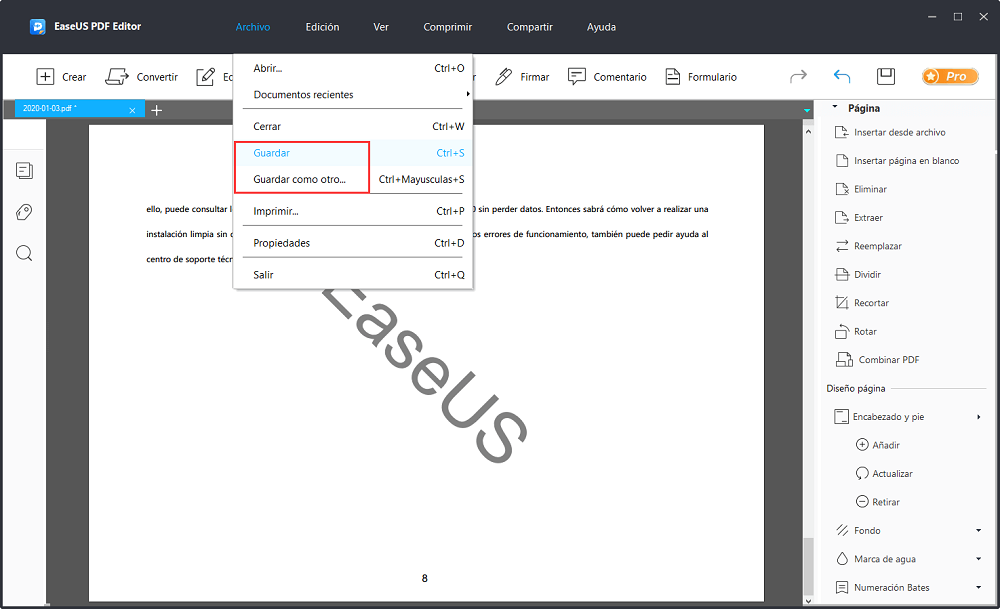Click the EaseUS PDF Editor logo

tap(38, 27)
